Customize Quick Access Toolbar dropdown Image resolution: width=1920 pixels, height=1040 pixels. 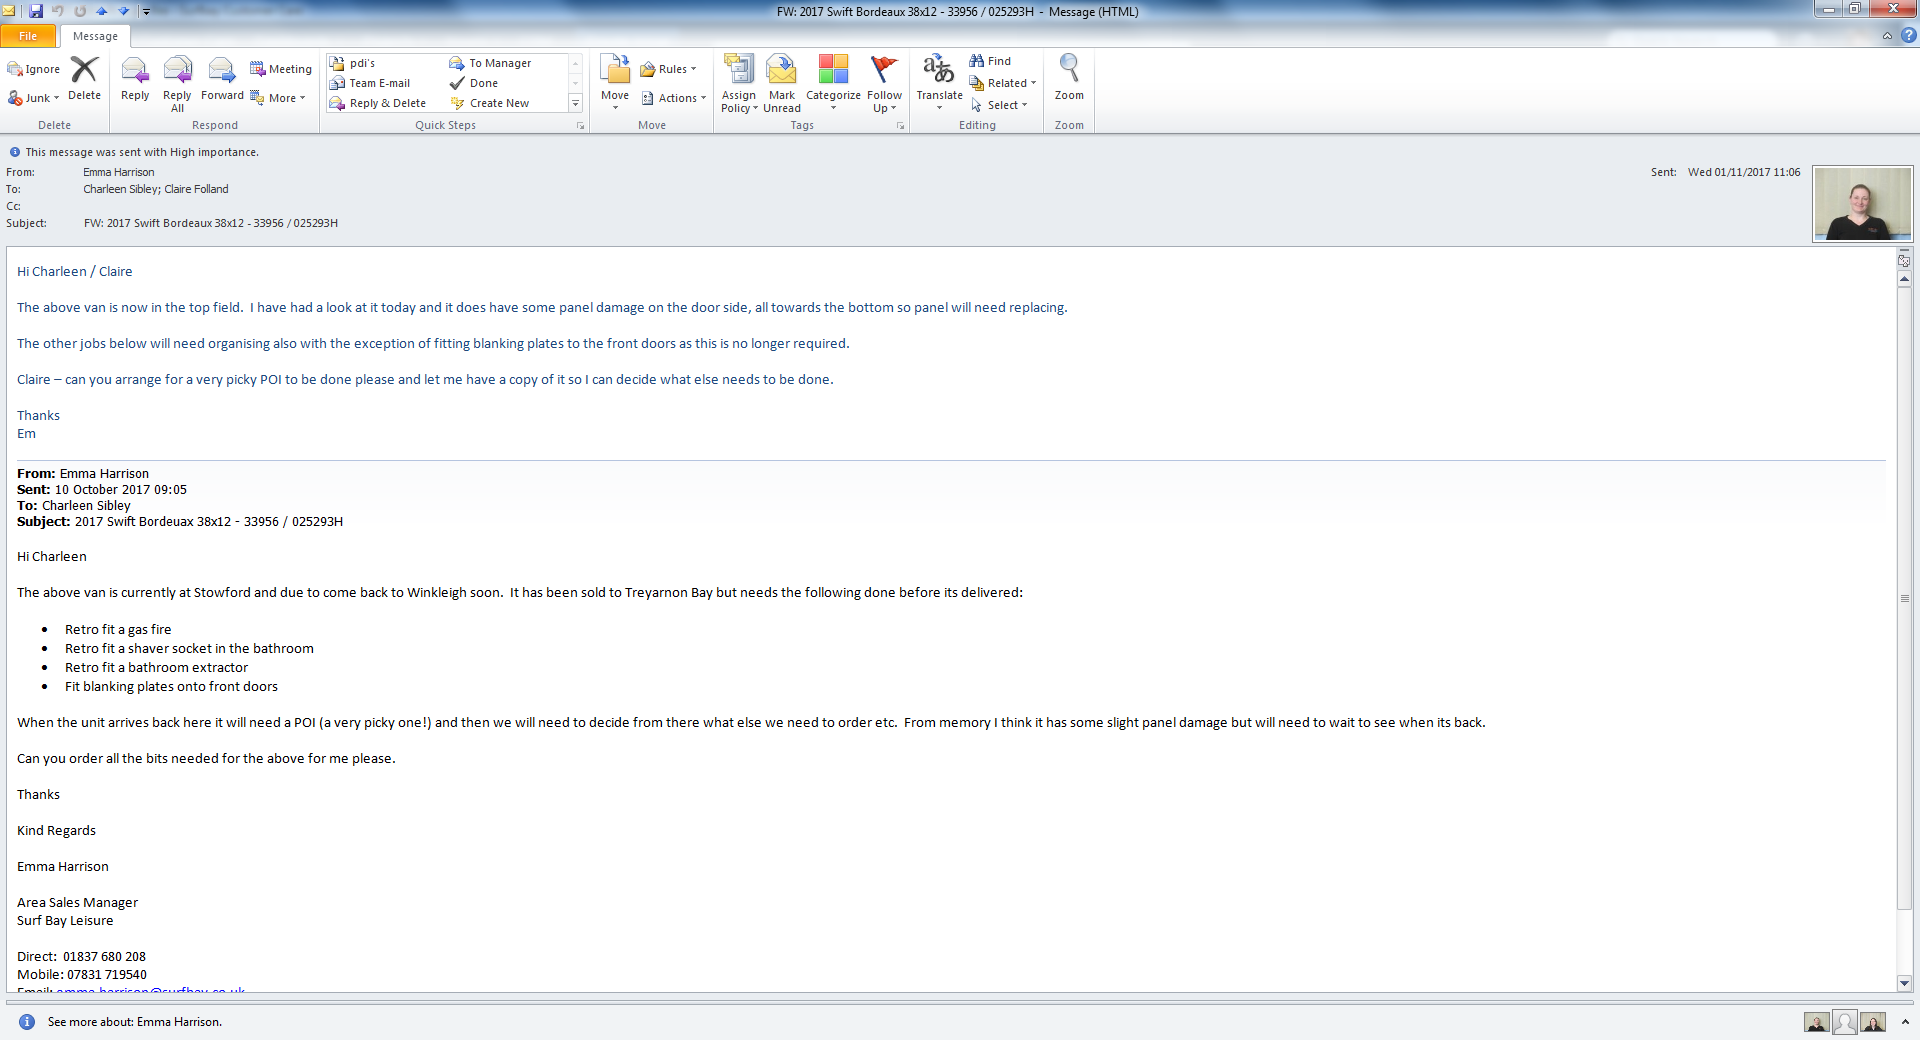click(x=146, y=12)
